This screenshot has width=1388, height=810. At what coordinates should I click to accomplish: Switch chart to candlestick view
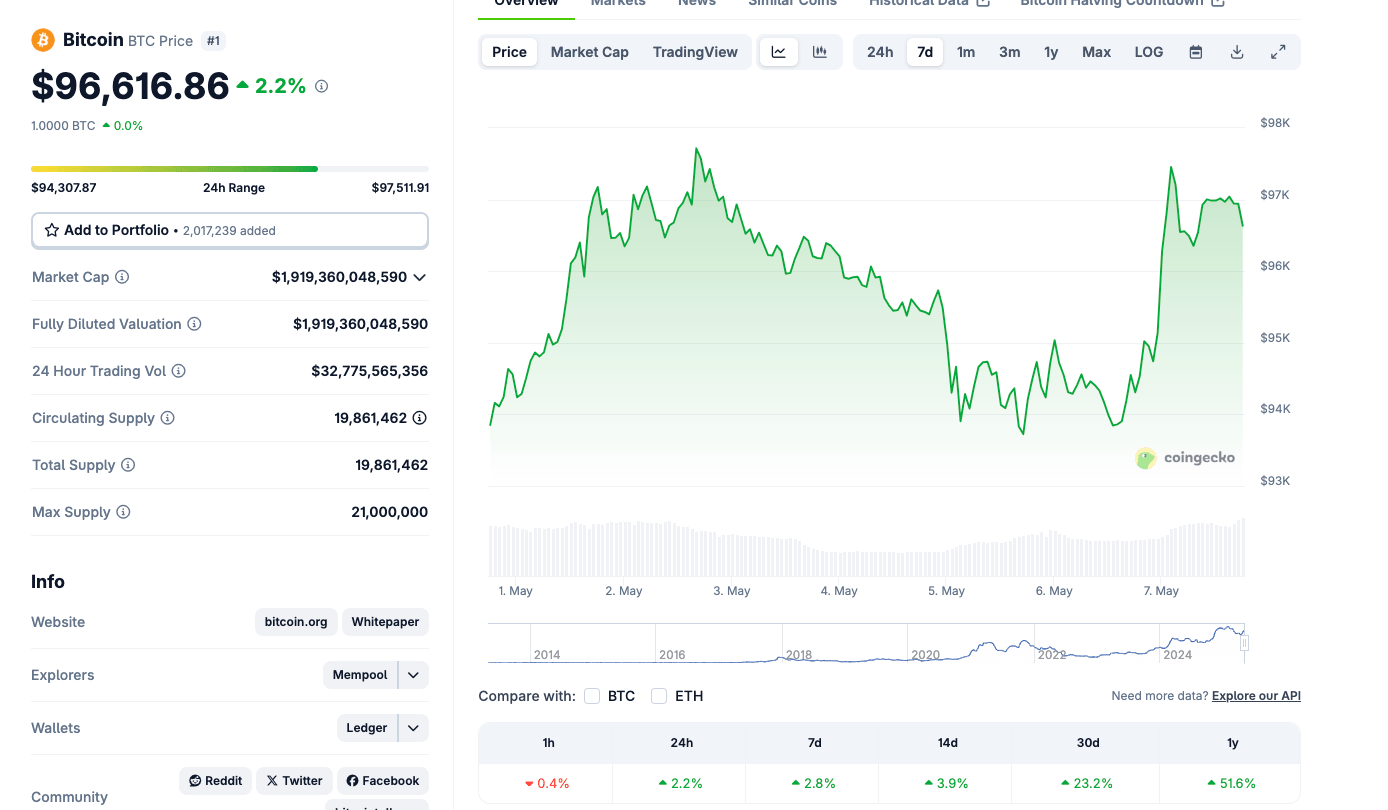click(820, 51)
